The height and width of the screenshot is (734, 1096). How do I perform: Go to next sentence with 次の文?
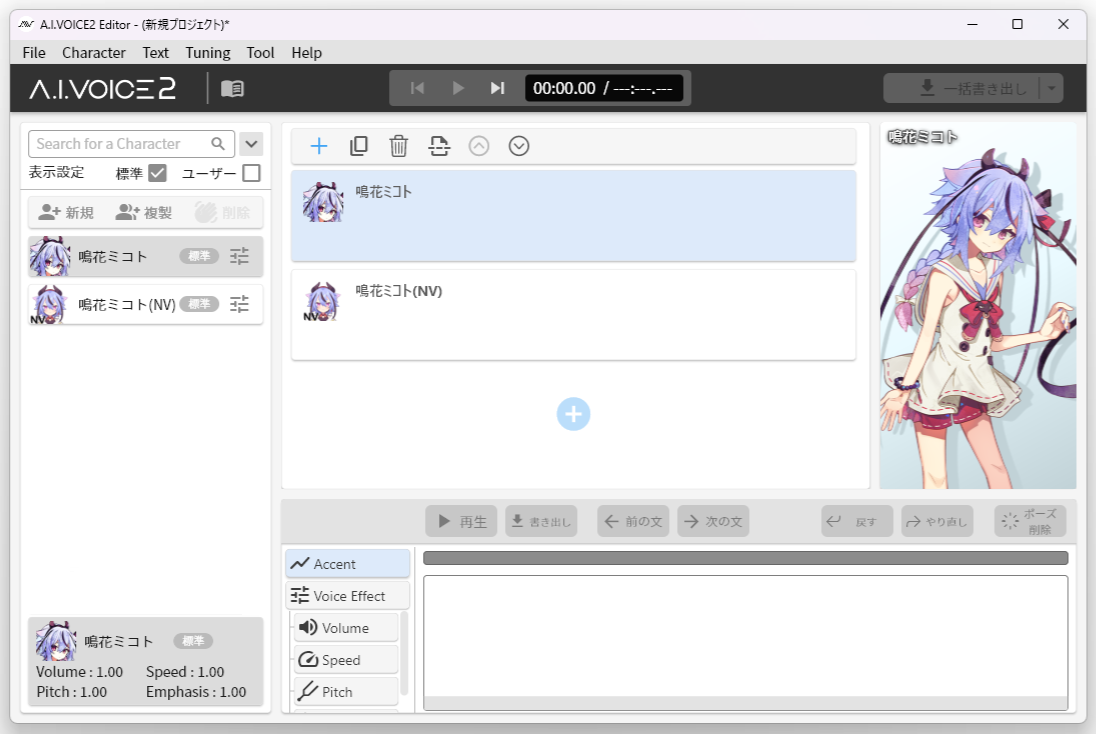click(713, 521)
